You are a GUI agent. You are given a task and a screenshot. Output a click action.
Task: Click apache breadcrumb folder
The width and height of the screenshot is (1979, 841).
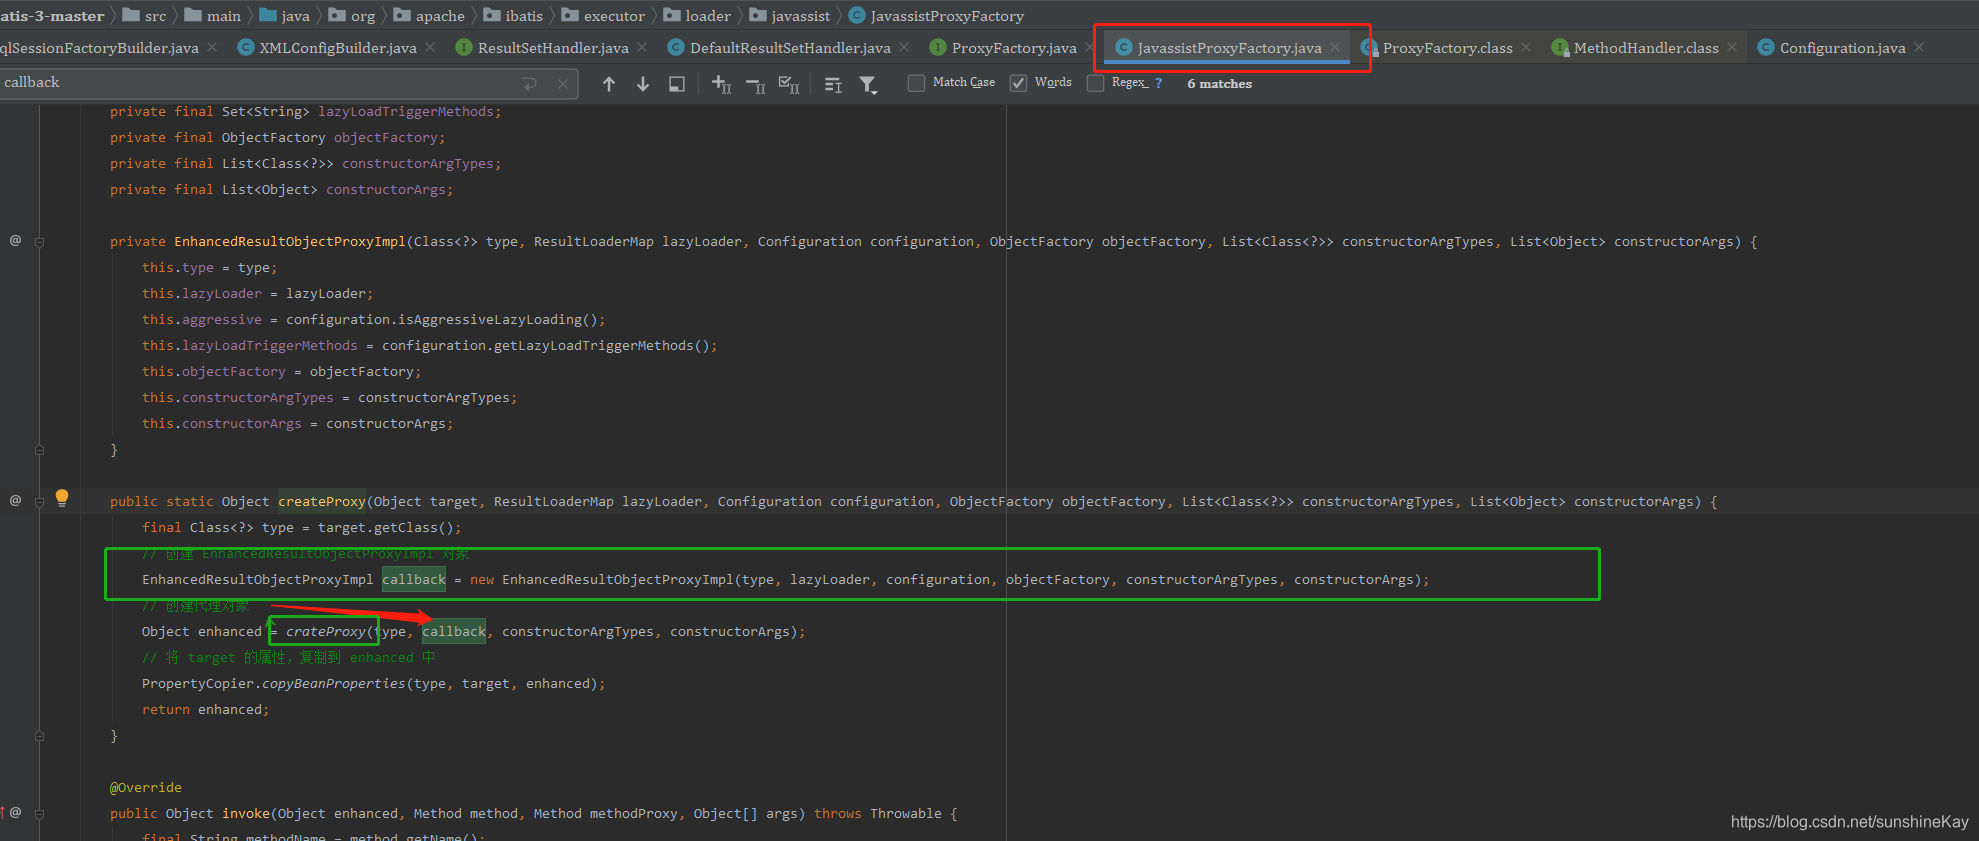click(x=429, y=16)
